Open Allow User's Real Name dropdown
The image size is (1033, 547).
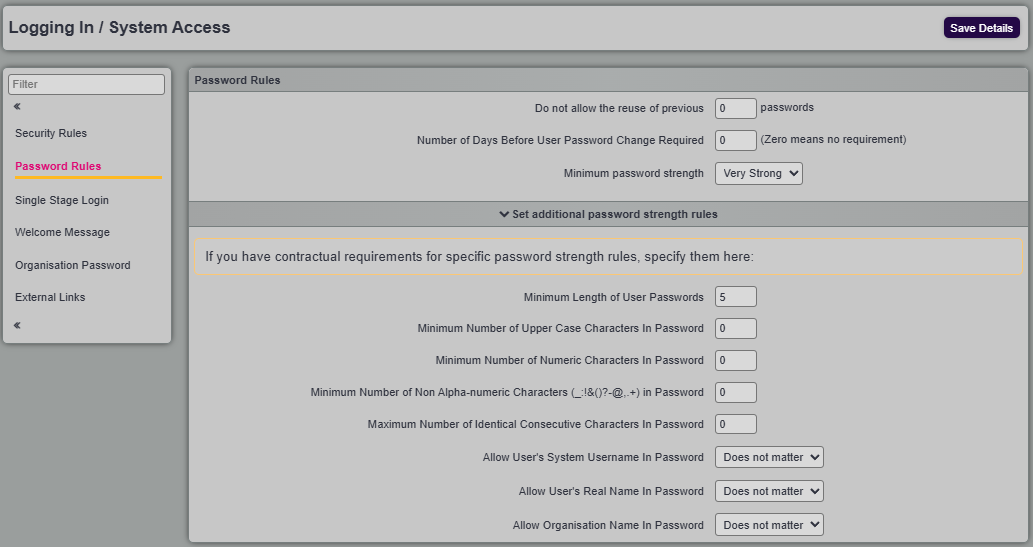click(768, 491)
